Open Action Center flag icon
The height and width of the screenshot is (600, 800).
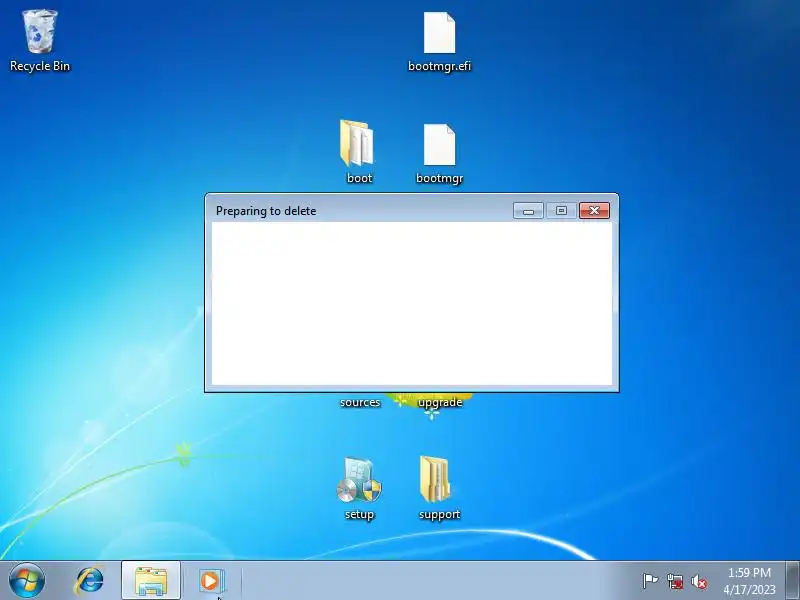pyautogui.click(x=650, y=581)
